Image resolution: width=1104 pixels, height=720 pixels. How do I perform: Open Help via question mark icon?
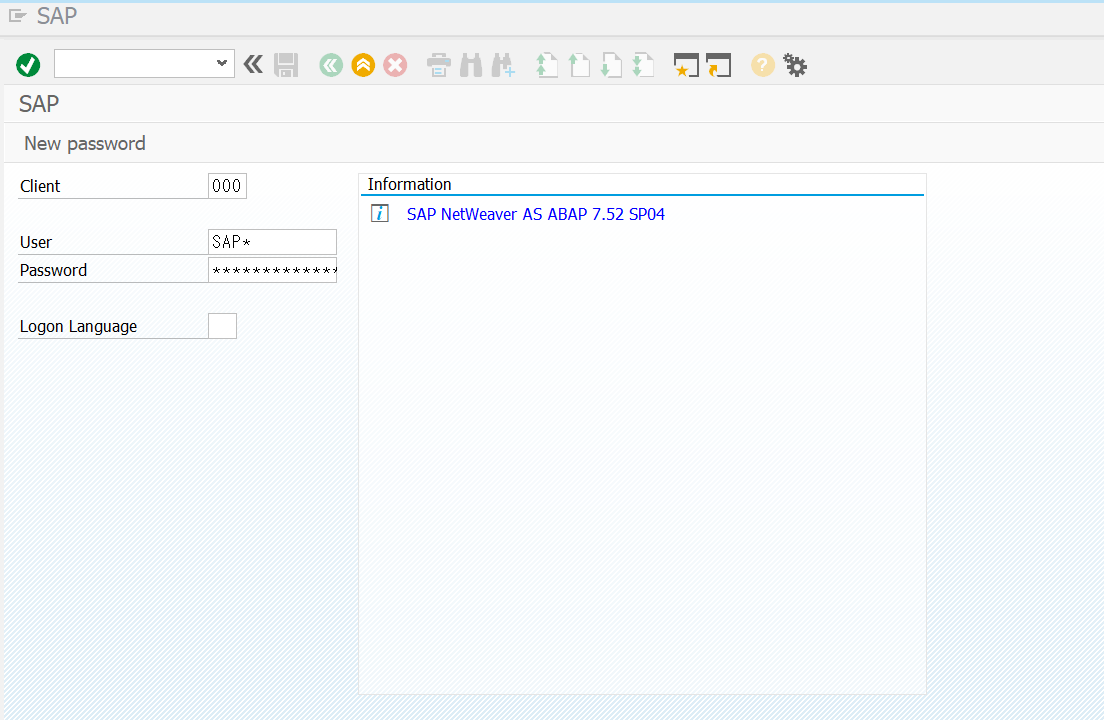[763, 65]
